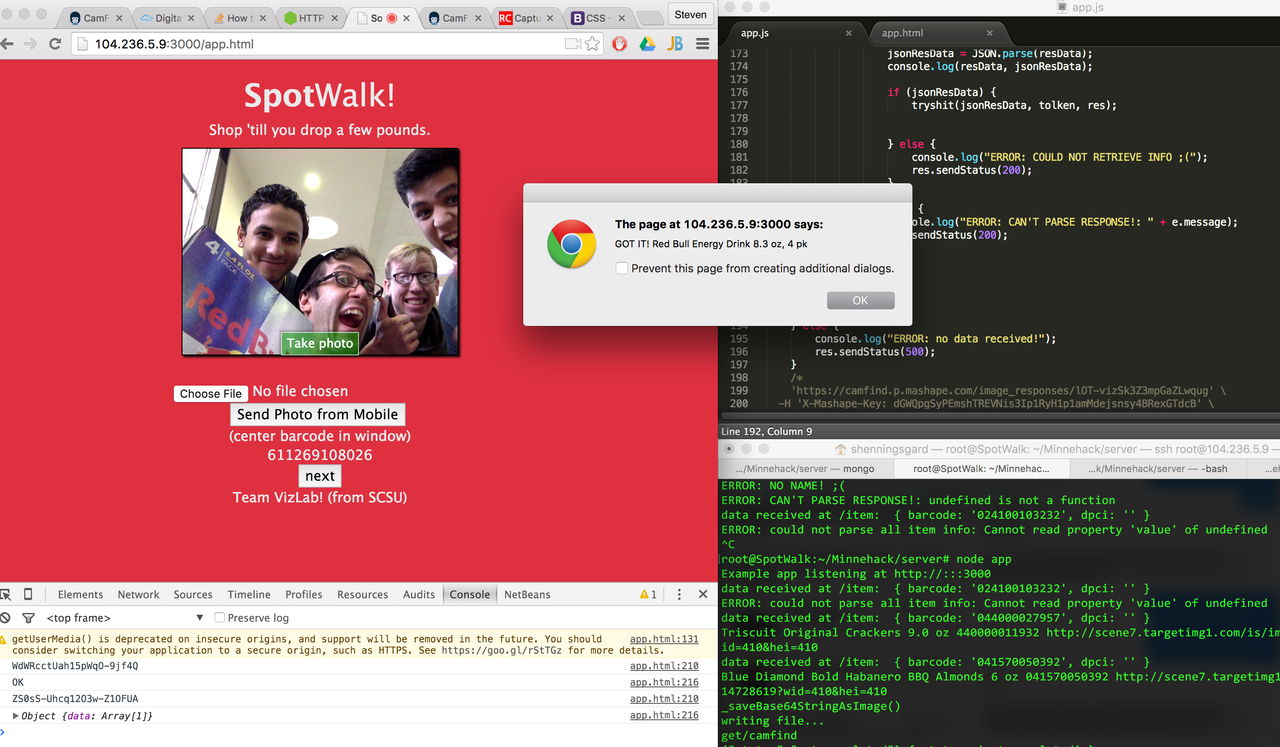
Task: Click the Chrome icon in the alert dialog
Action: (571, 245)
